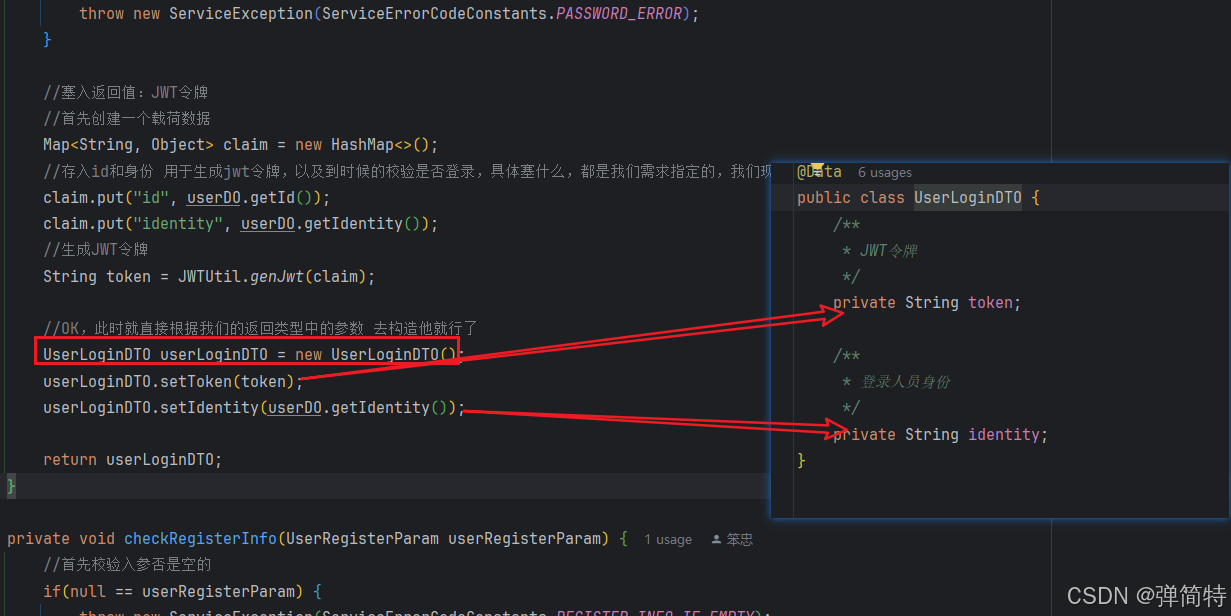Click the lightbulb intention icon beside @Data

[817, 169]
